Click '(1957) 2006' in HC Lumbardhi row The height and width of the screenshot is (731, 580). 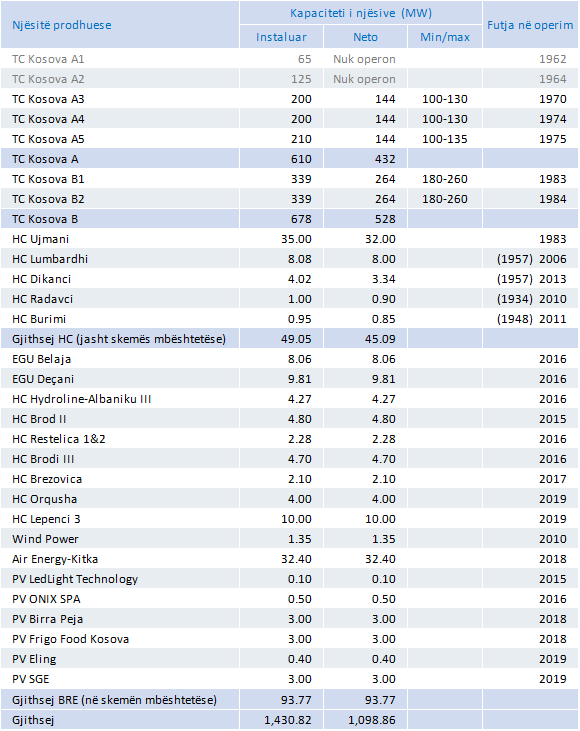(x=532, y=259)
